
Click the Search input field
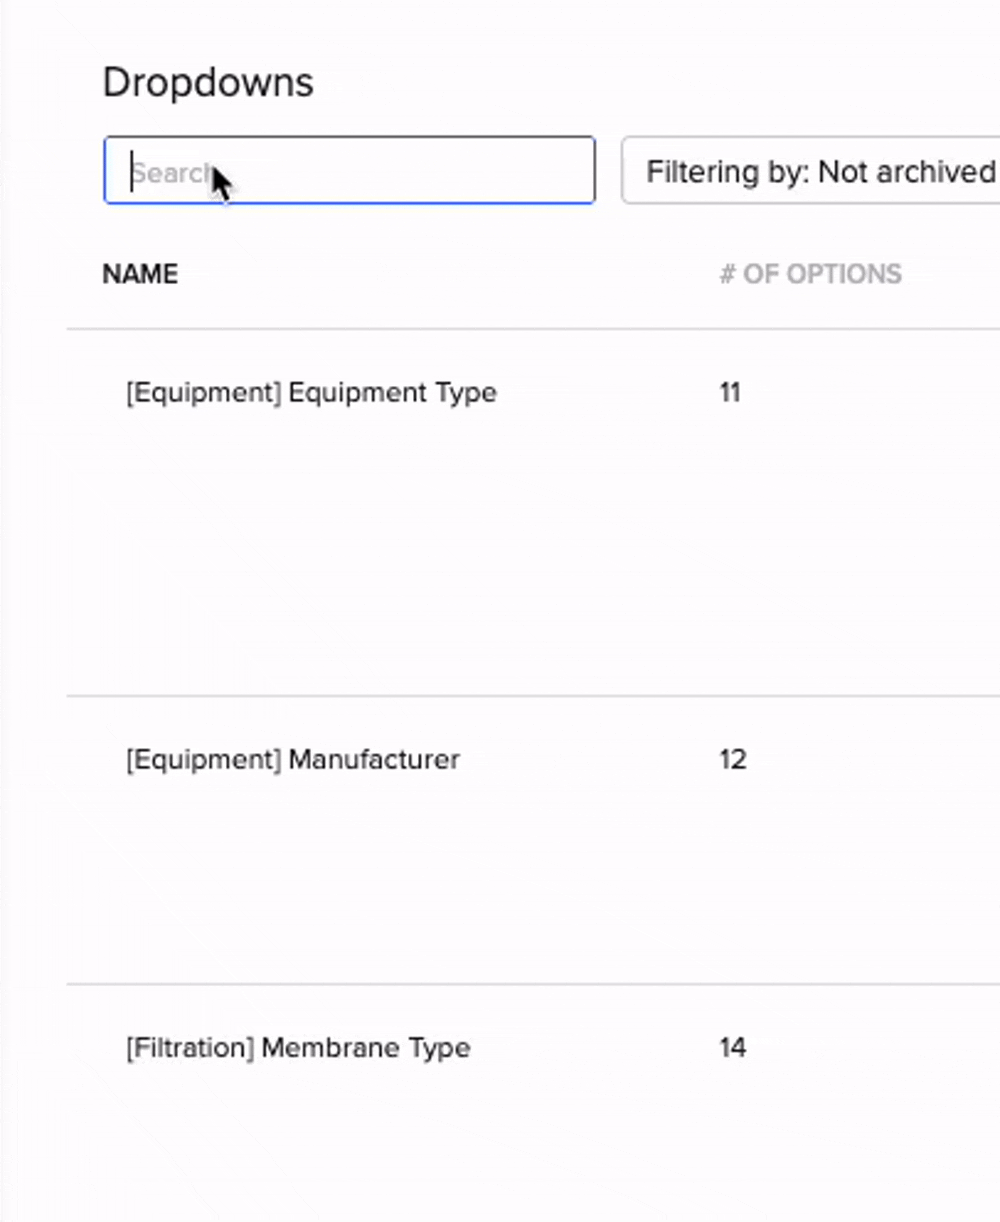tap(349, 170)
